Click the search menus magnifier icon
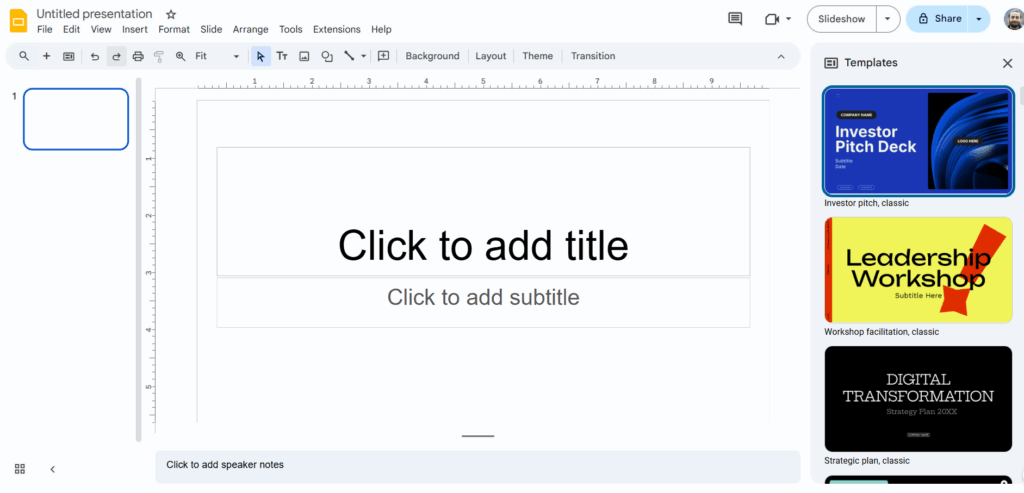This screenshot has height=493, width=1024. click(24, 56)
